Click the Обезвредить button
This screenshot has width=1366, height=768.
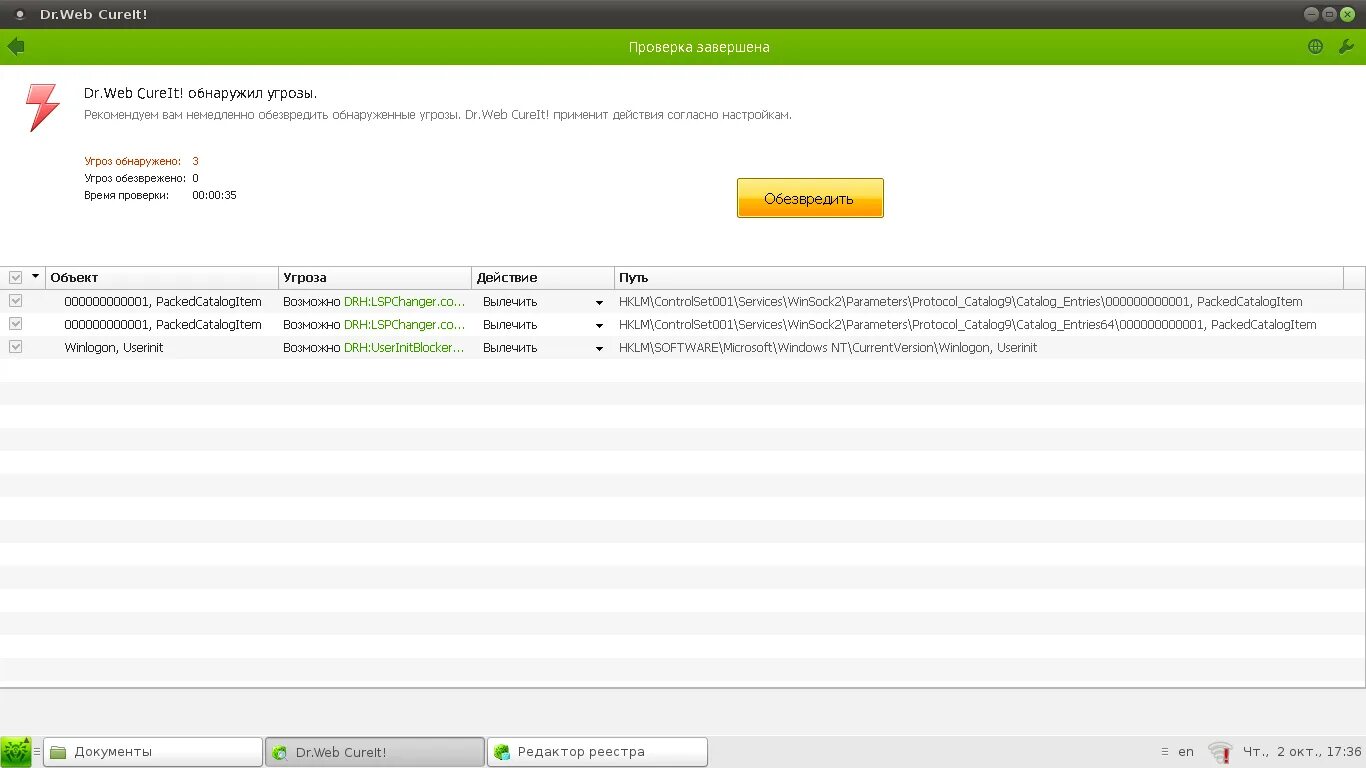[x=810, y=198]
